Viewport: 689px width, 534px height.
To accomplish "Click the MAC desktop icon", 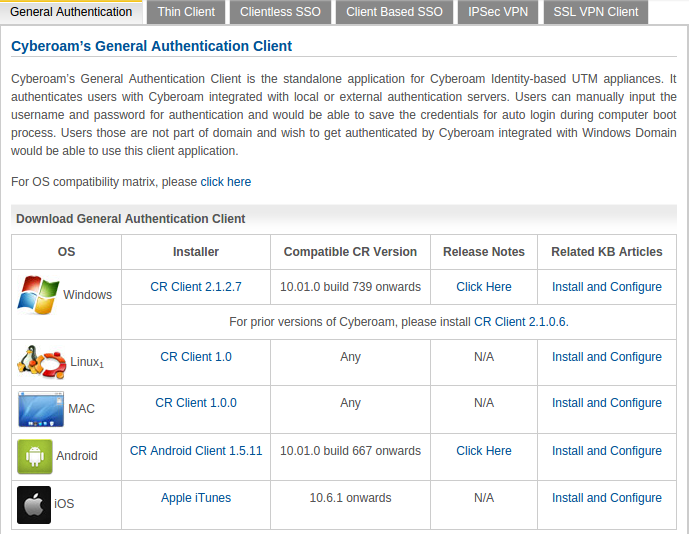I will 41,409.
